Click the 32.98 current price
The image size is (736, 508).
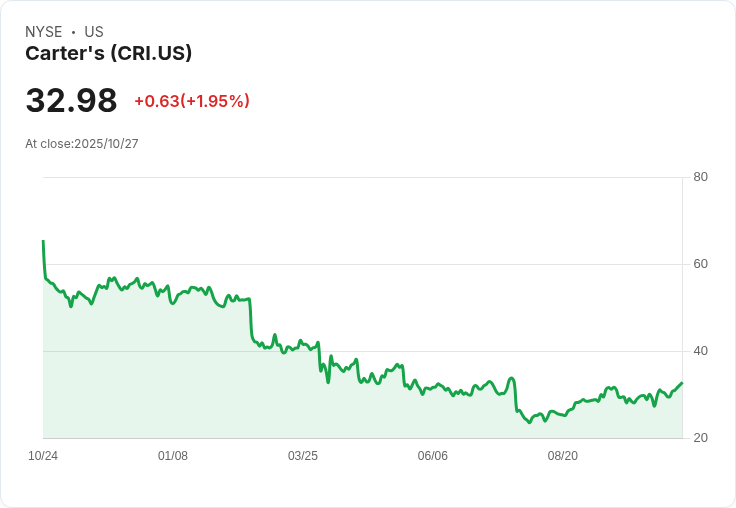(x=71, y=101)
